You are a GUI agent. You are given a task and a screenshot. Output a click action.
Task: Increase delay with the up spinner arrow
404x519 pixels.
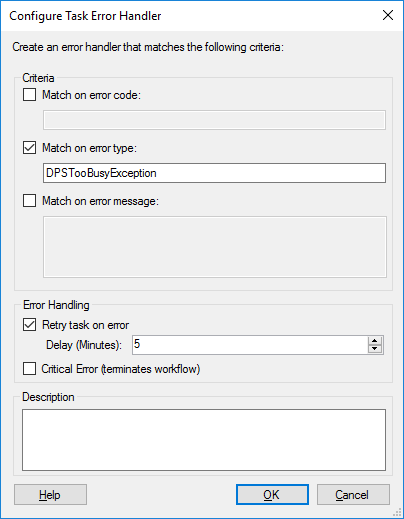click(375, 341)
